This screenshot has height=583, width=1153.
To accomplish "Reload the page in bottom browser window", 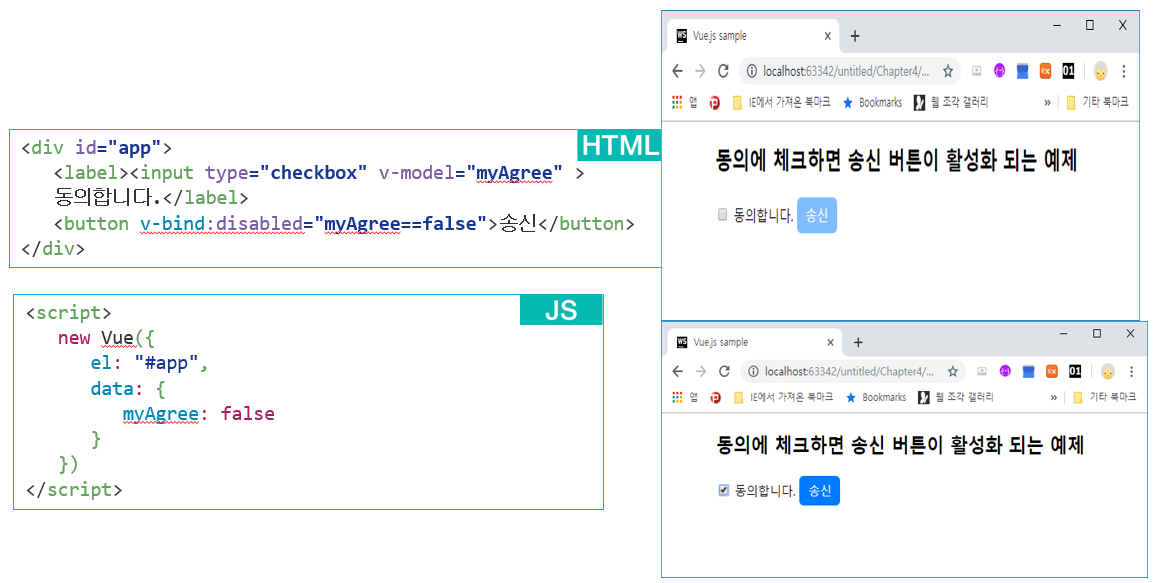I will tap(724, 371).
